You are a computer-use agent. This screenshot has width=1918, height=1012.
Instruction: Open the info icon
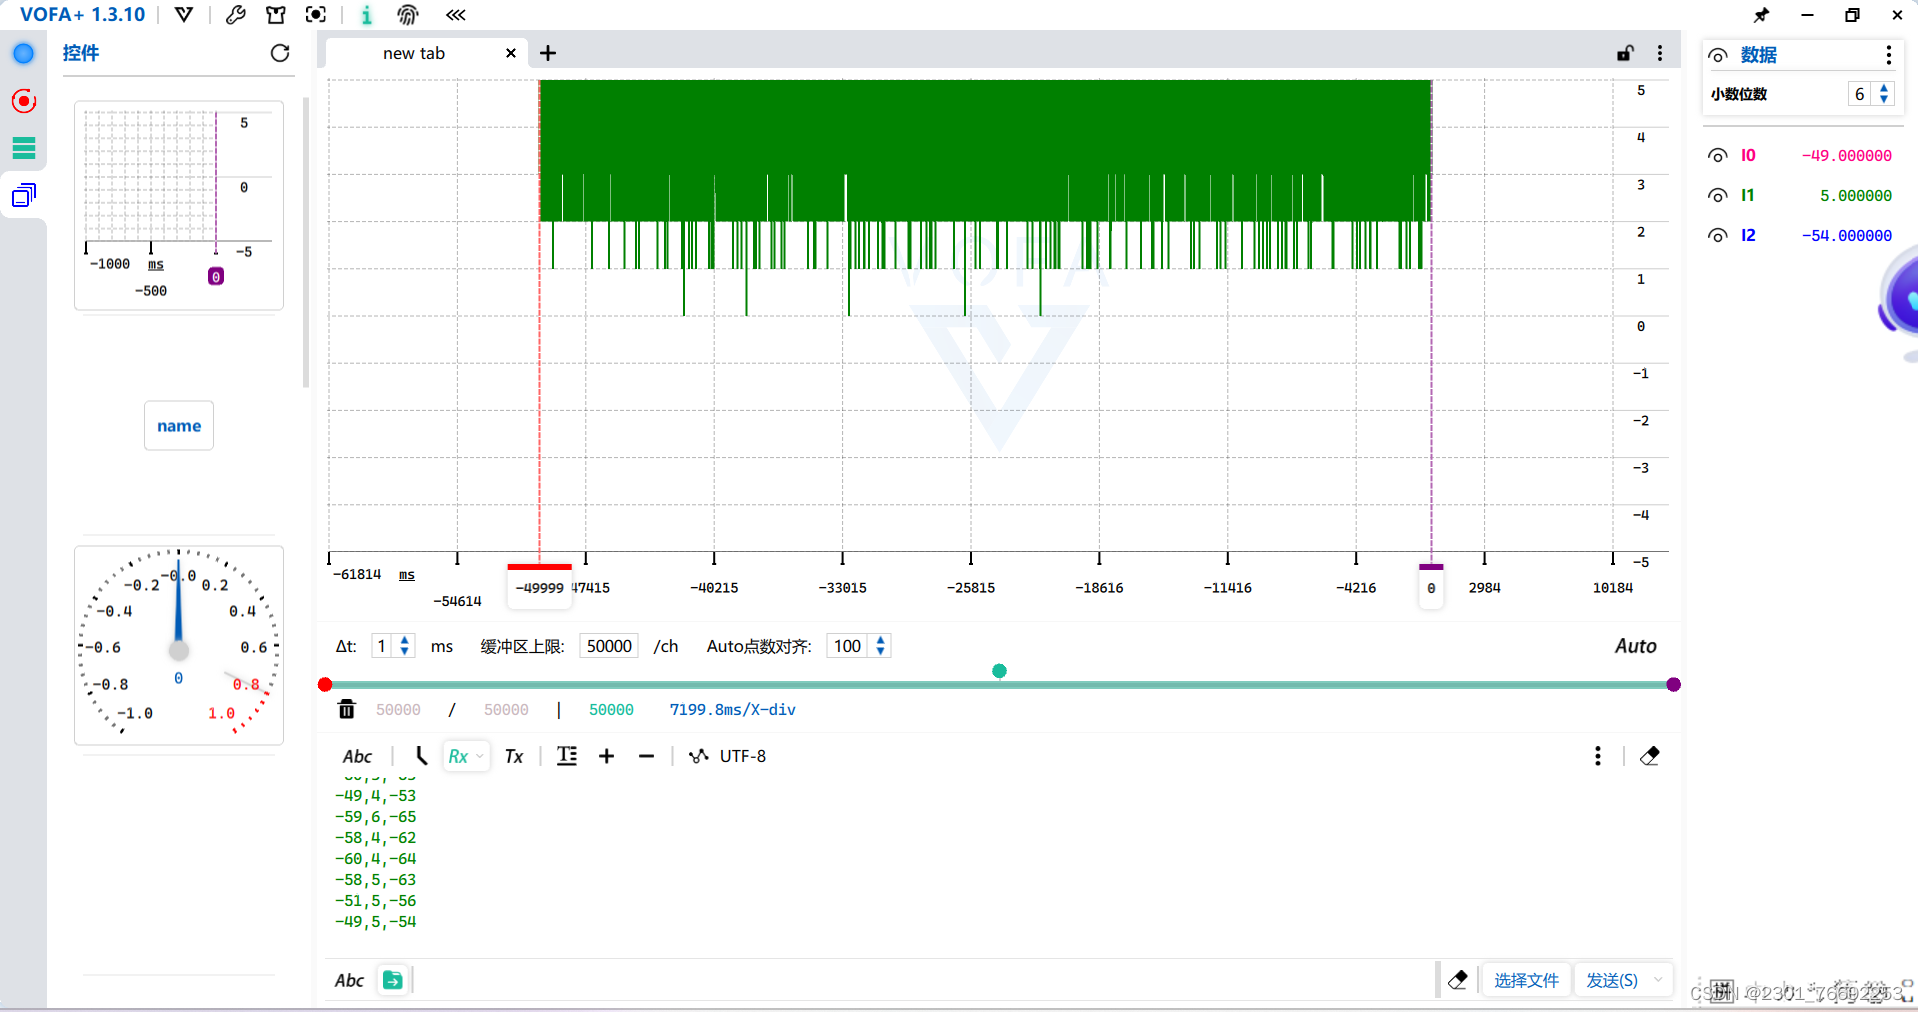pyautogui.click(x=367, y=15)
